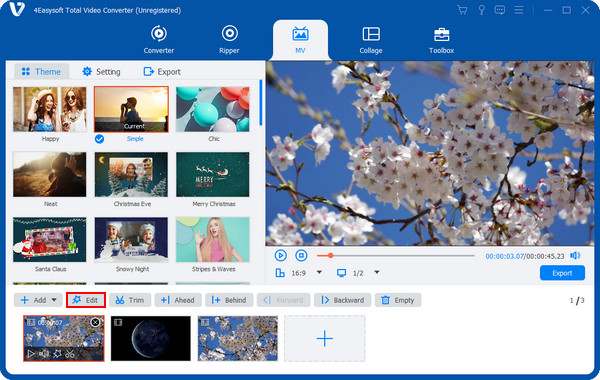Select the third blossom clip thumbnail
The width and height of the screenshot is (600, 380).
(238, 338)
